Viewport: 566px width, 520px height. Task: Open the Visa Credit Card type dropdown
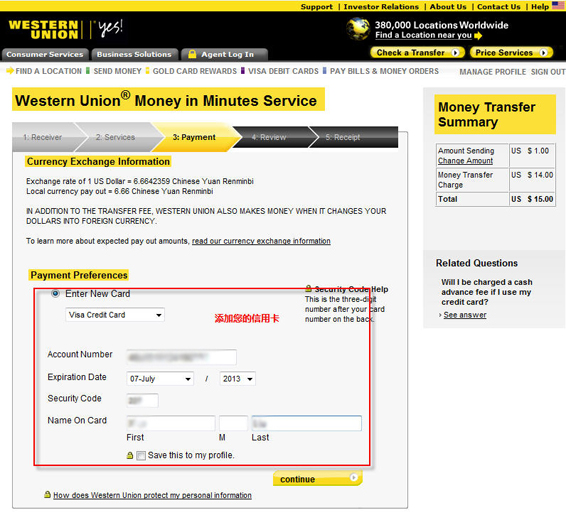(x=115, y=315)
